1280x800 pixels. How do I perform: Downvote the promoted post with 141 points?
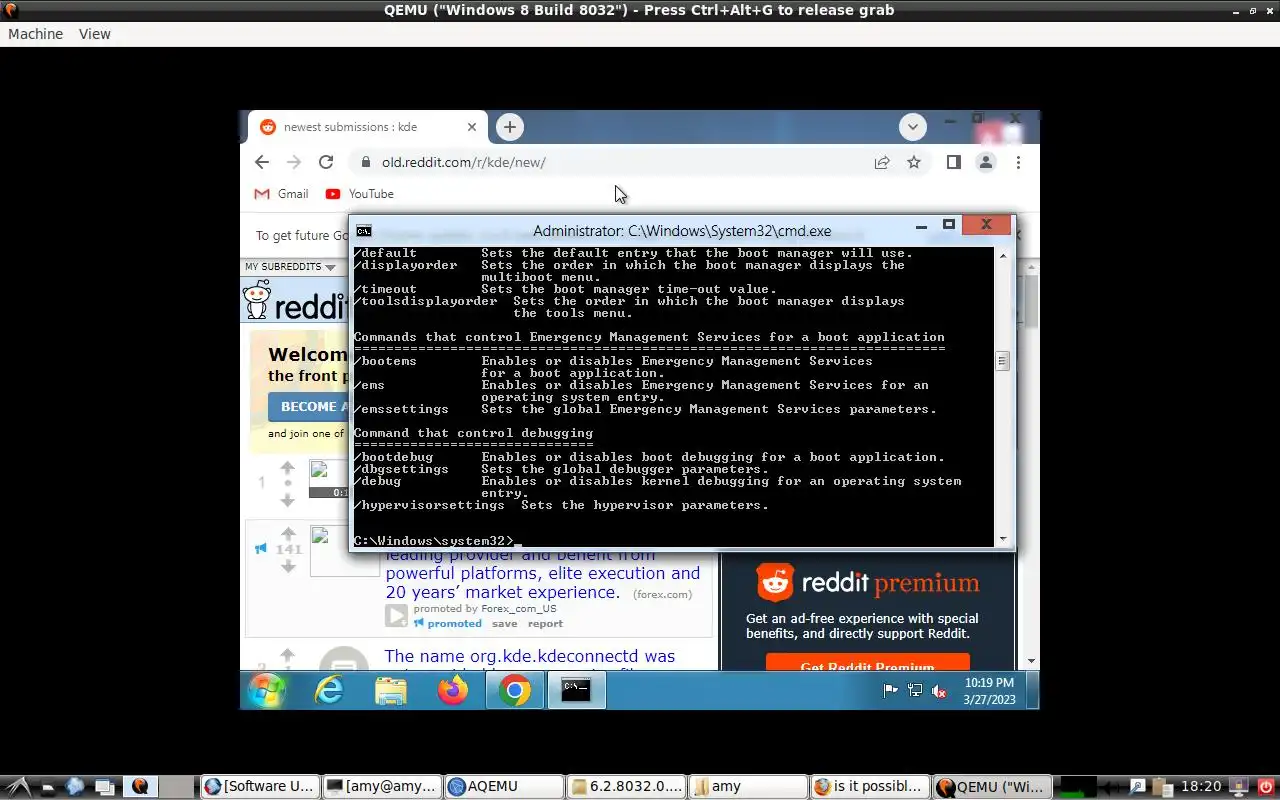tap(288, 566)
